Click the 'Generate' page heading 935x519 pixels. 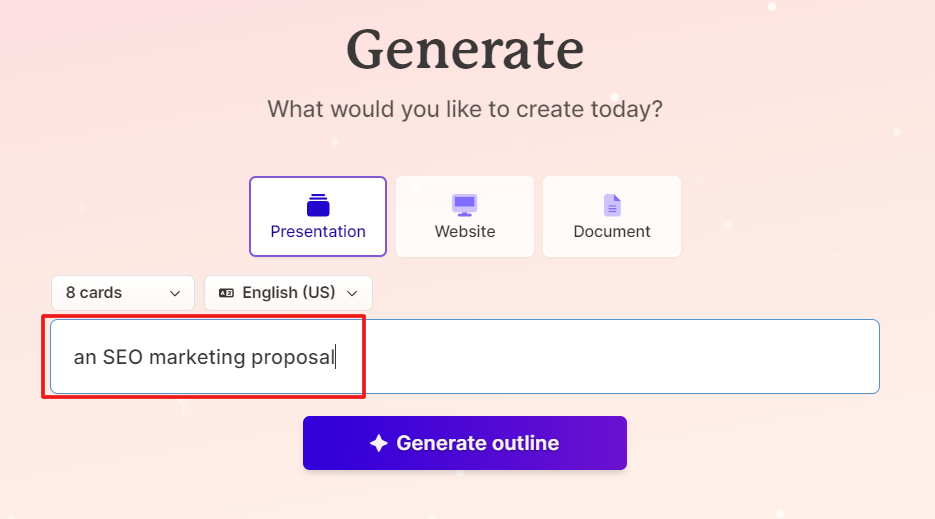[465, 50]
